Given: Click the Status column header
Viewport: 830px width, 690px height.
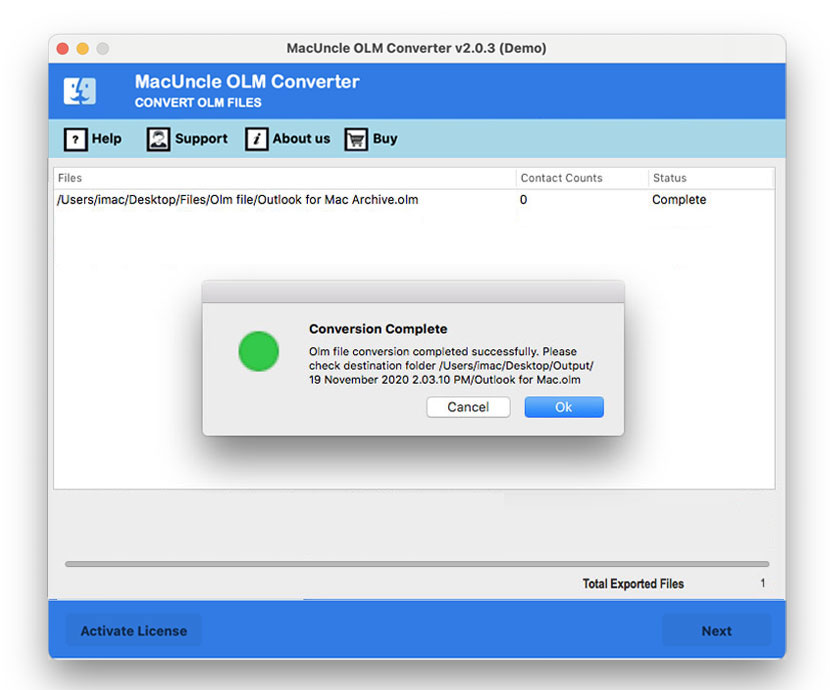Looking at the screenshot, I should pyautogui.click(x=668, y=177).
